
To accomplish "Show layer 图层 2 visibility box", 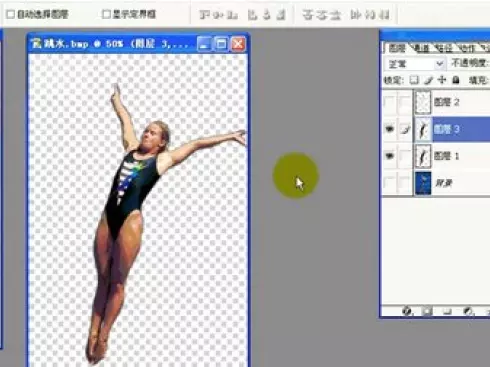I will 389,102.
